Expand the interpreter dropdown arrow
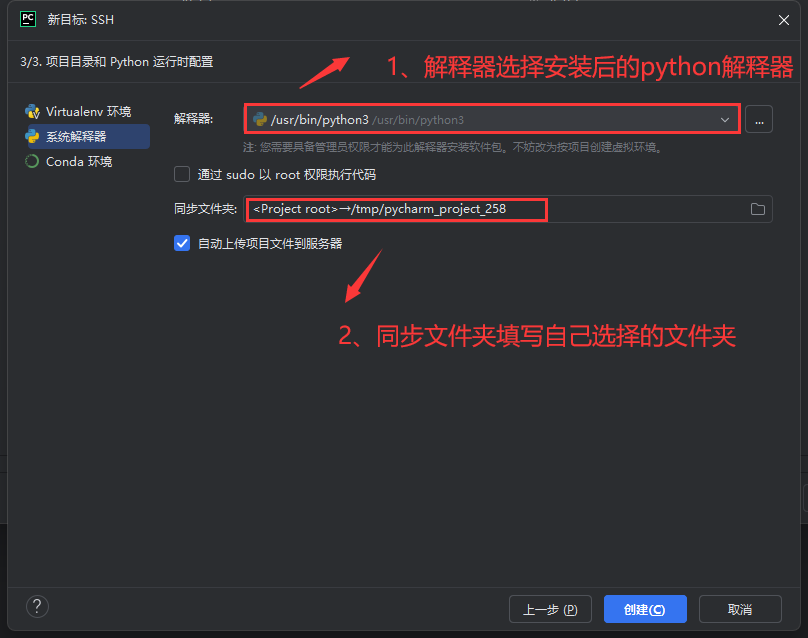808x638 pixels. pyautogui.click(x=725, y=120)
